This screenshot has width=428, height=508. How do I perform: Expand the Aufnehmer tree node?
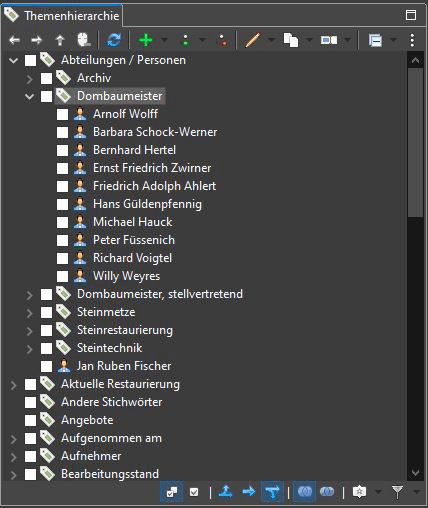click(x=13, y=457)
